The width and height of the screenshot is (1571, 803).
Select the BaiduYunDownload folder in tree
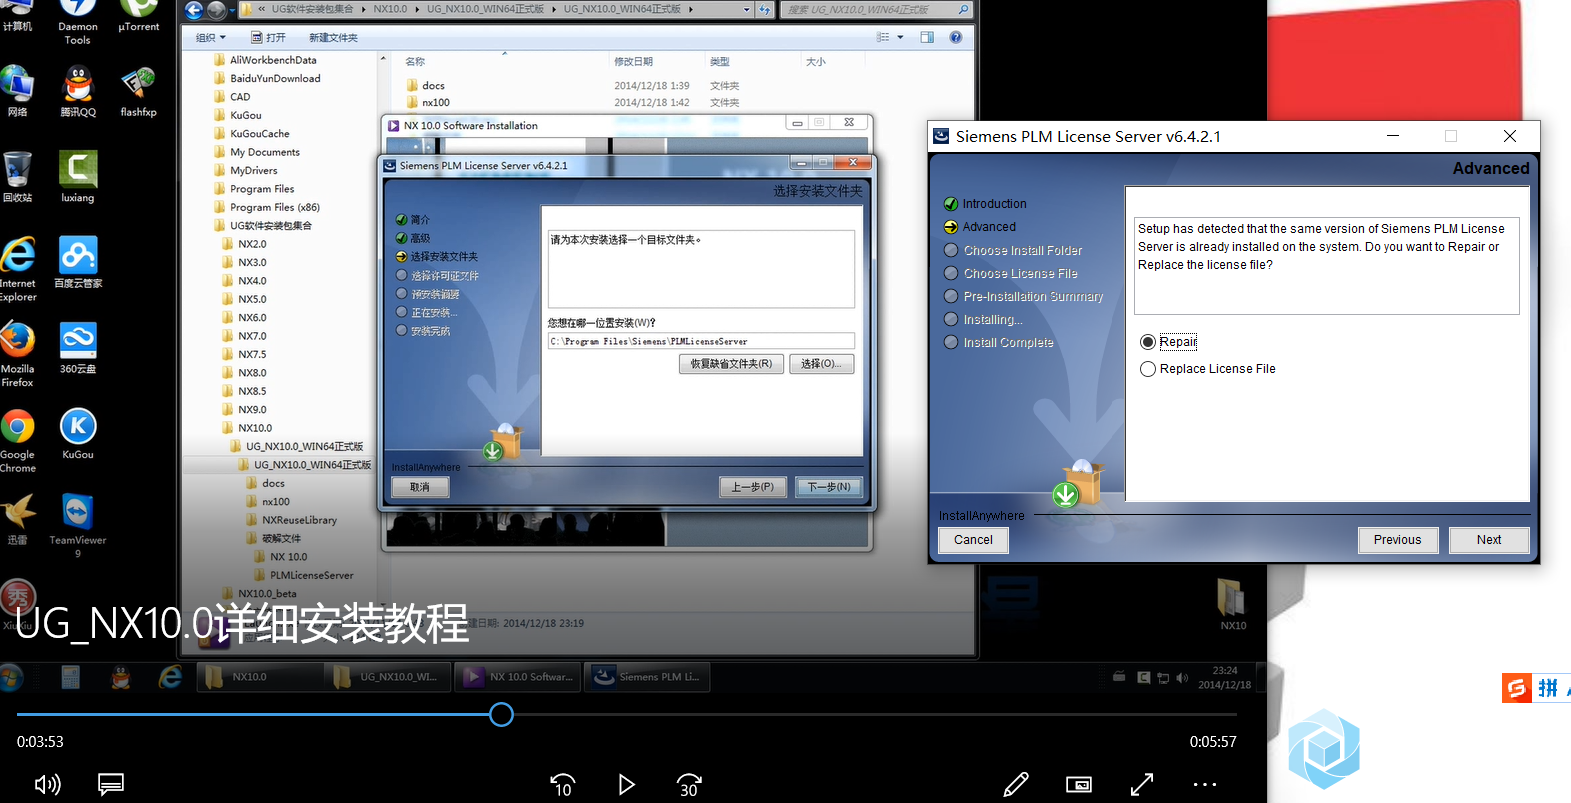pyautogui.click(x=266, y=78)
